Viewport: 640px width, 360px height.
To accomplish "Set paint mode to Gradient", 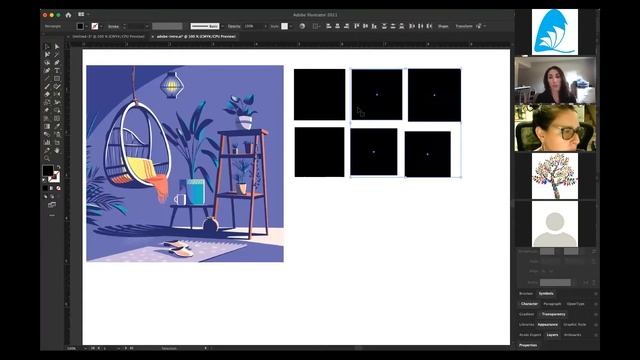I will click(x=51, y=188).
